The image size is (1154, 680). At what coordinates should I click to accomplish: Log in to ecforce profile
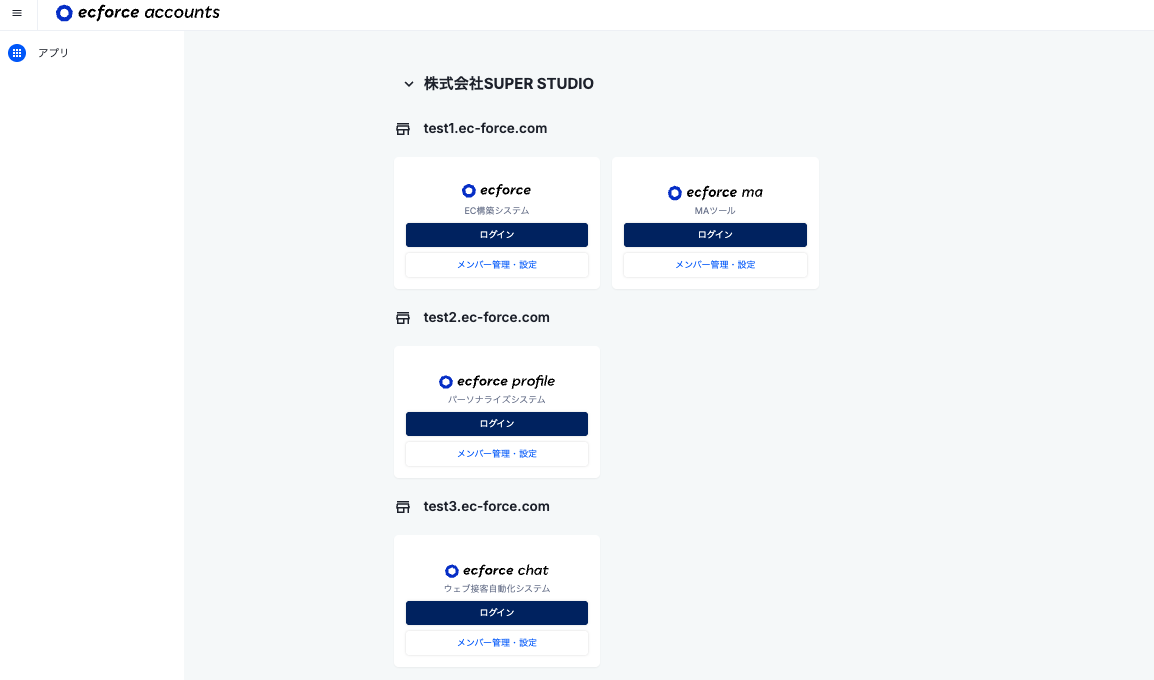497,423
